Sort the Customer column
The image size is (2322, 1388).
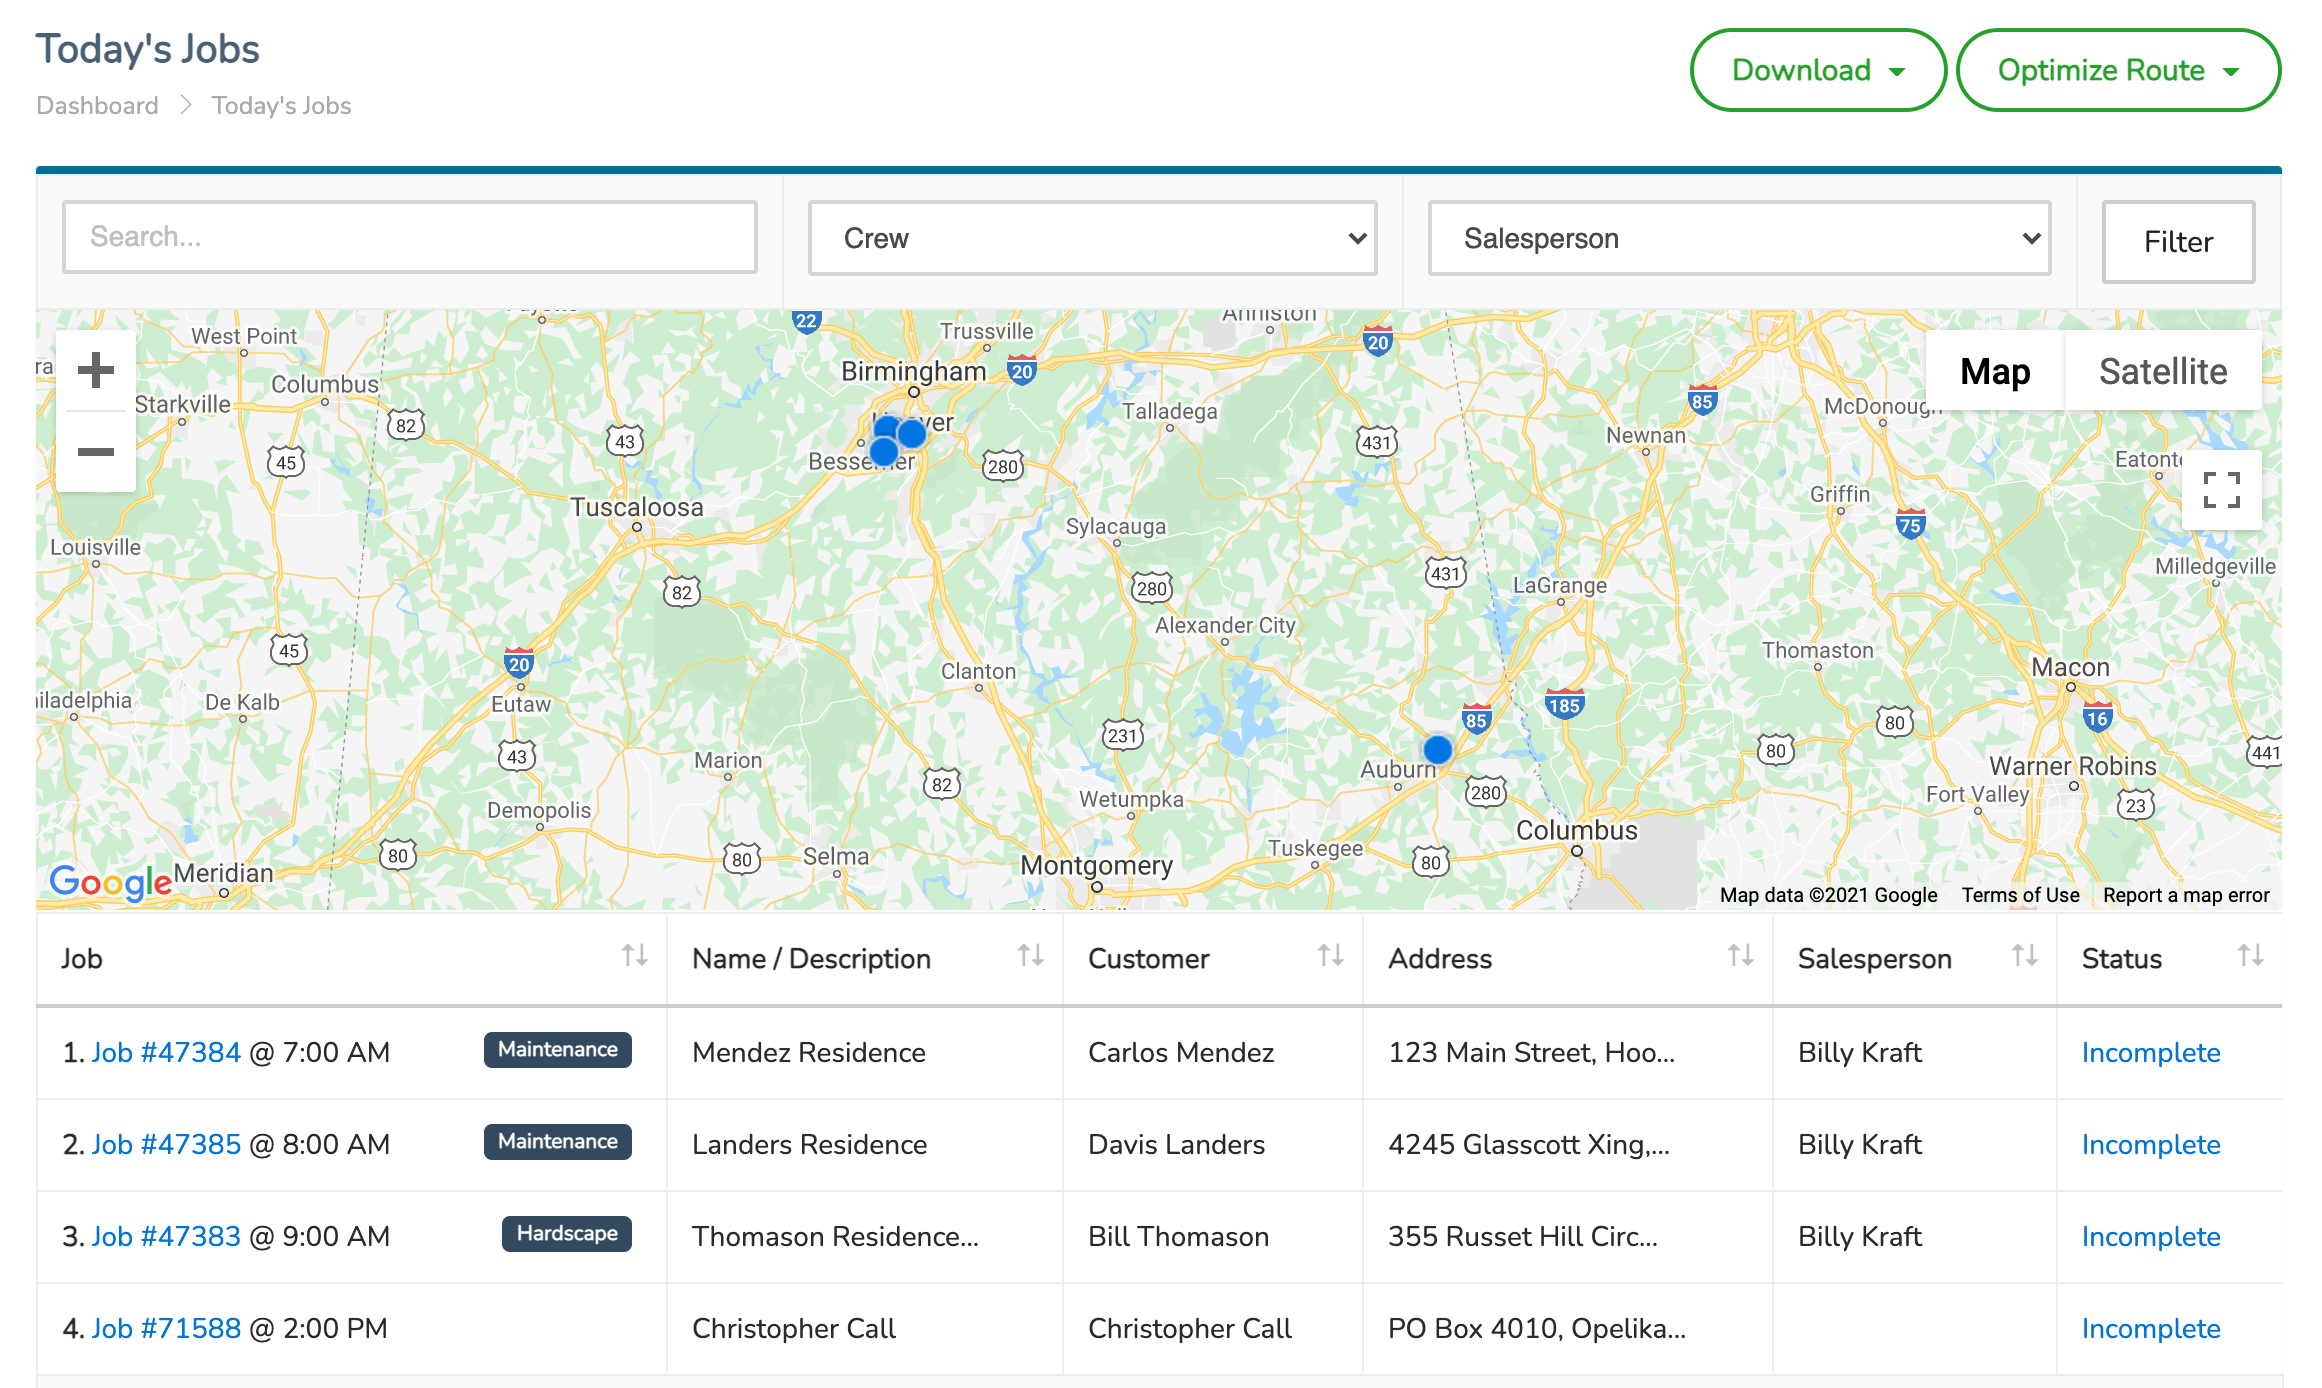coord(1330,957)
